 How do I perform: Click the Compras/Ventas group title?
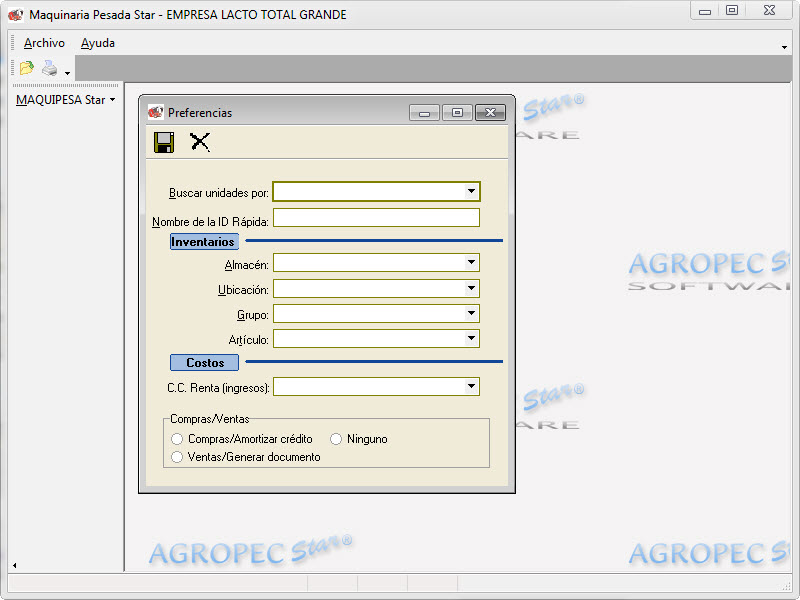point(210,419)
